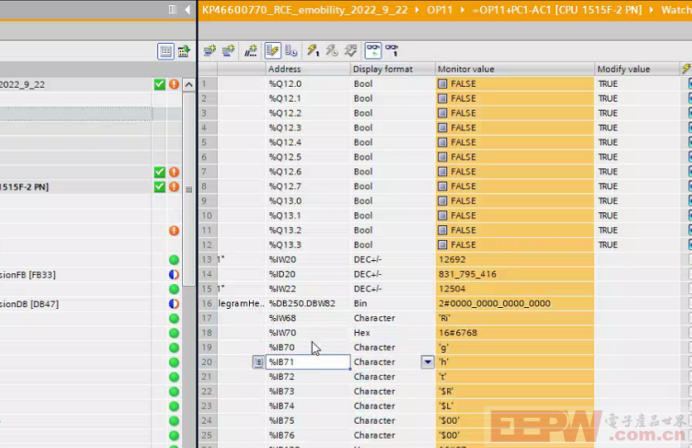Click the Insert row toolbar icon
692x448 pixels.
209,51
